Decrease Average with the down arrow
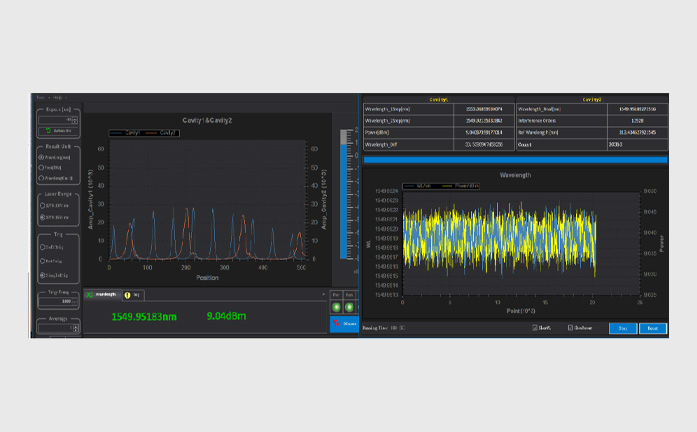697x432 pixels. click(x=76, y=330)
